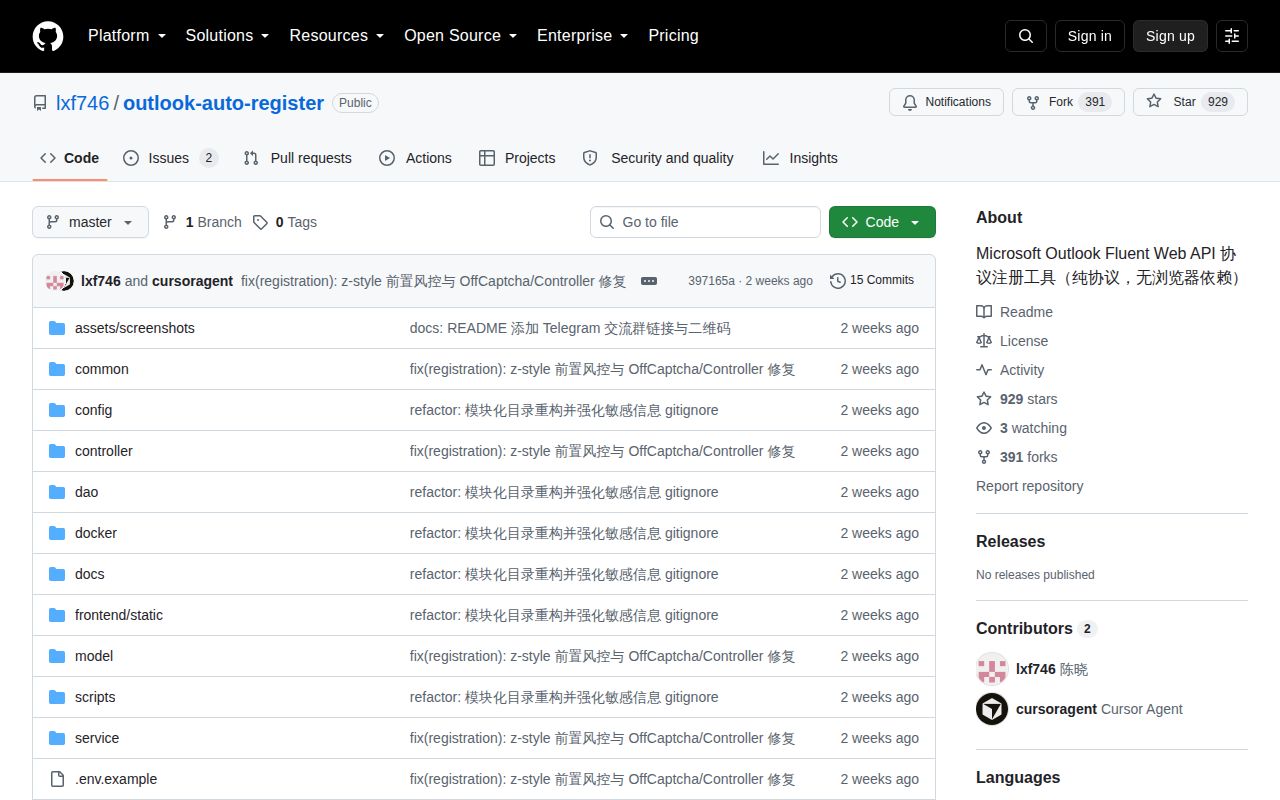The image size is (1280, 800).
Task: Open the Projects tab
Action: click(x=517, y=158)
